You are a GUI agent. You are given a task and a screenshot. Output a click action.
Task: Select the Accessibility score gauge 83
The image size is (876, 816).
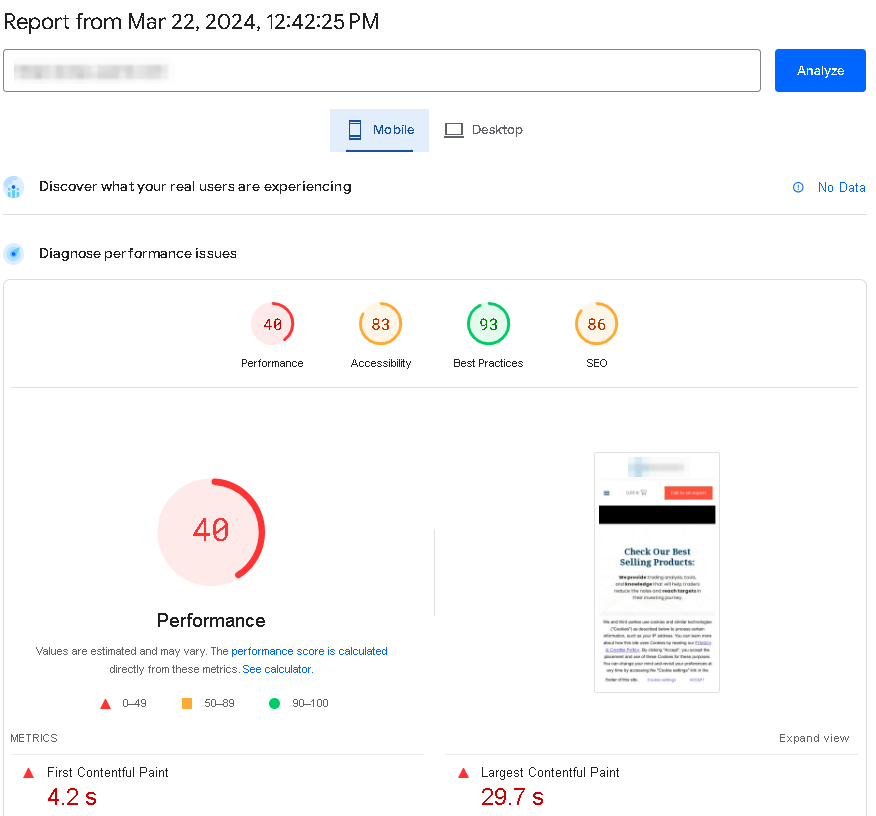tap(380, 324)
